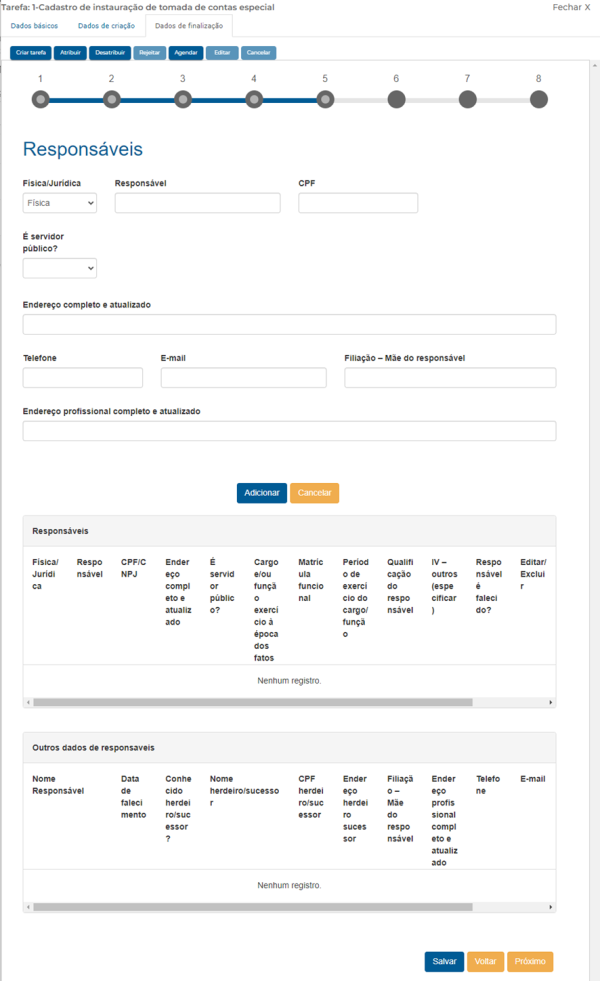600x981 pixels.
Task: Focus the Endereço completo e atualizado field
Action: pos(289,325)
